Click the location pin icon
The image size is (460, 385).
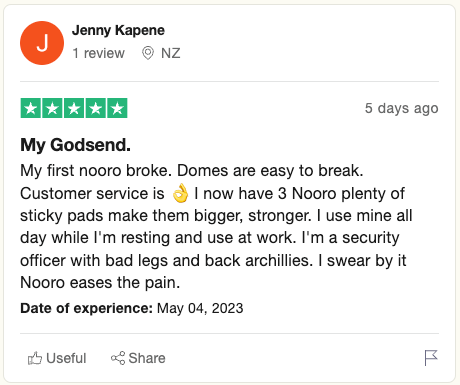[148, 53]
